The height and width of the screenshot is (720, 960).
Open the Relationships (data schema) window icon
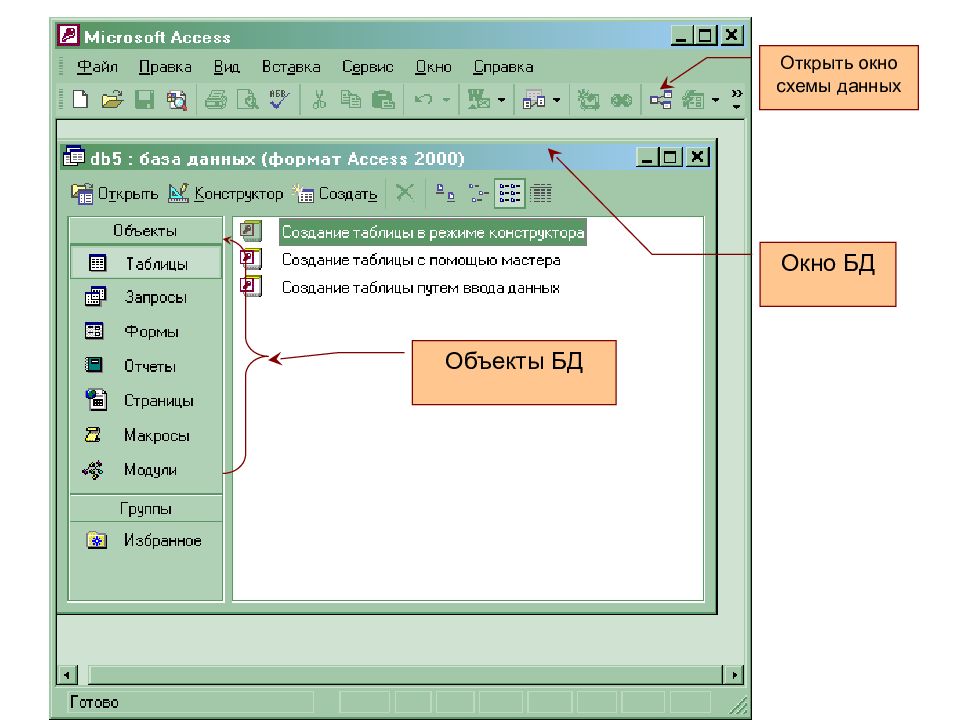point(661,99)
